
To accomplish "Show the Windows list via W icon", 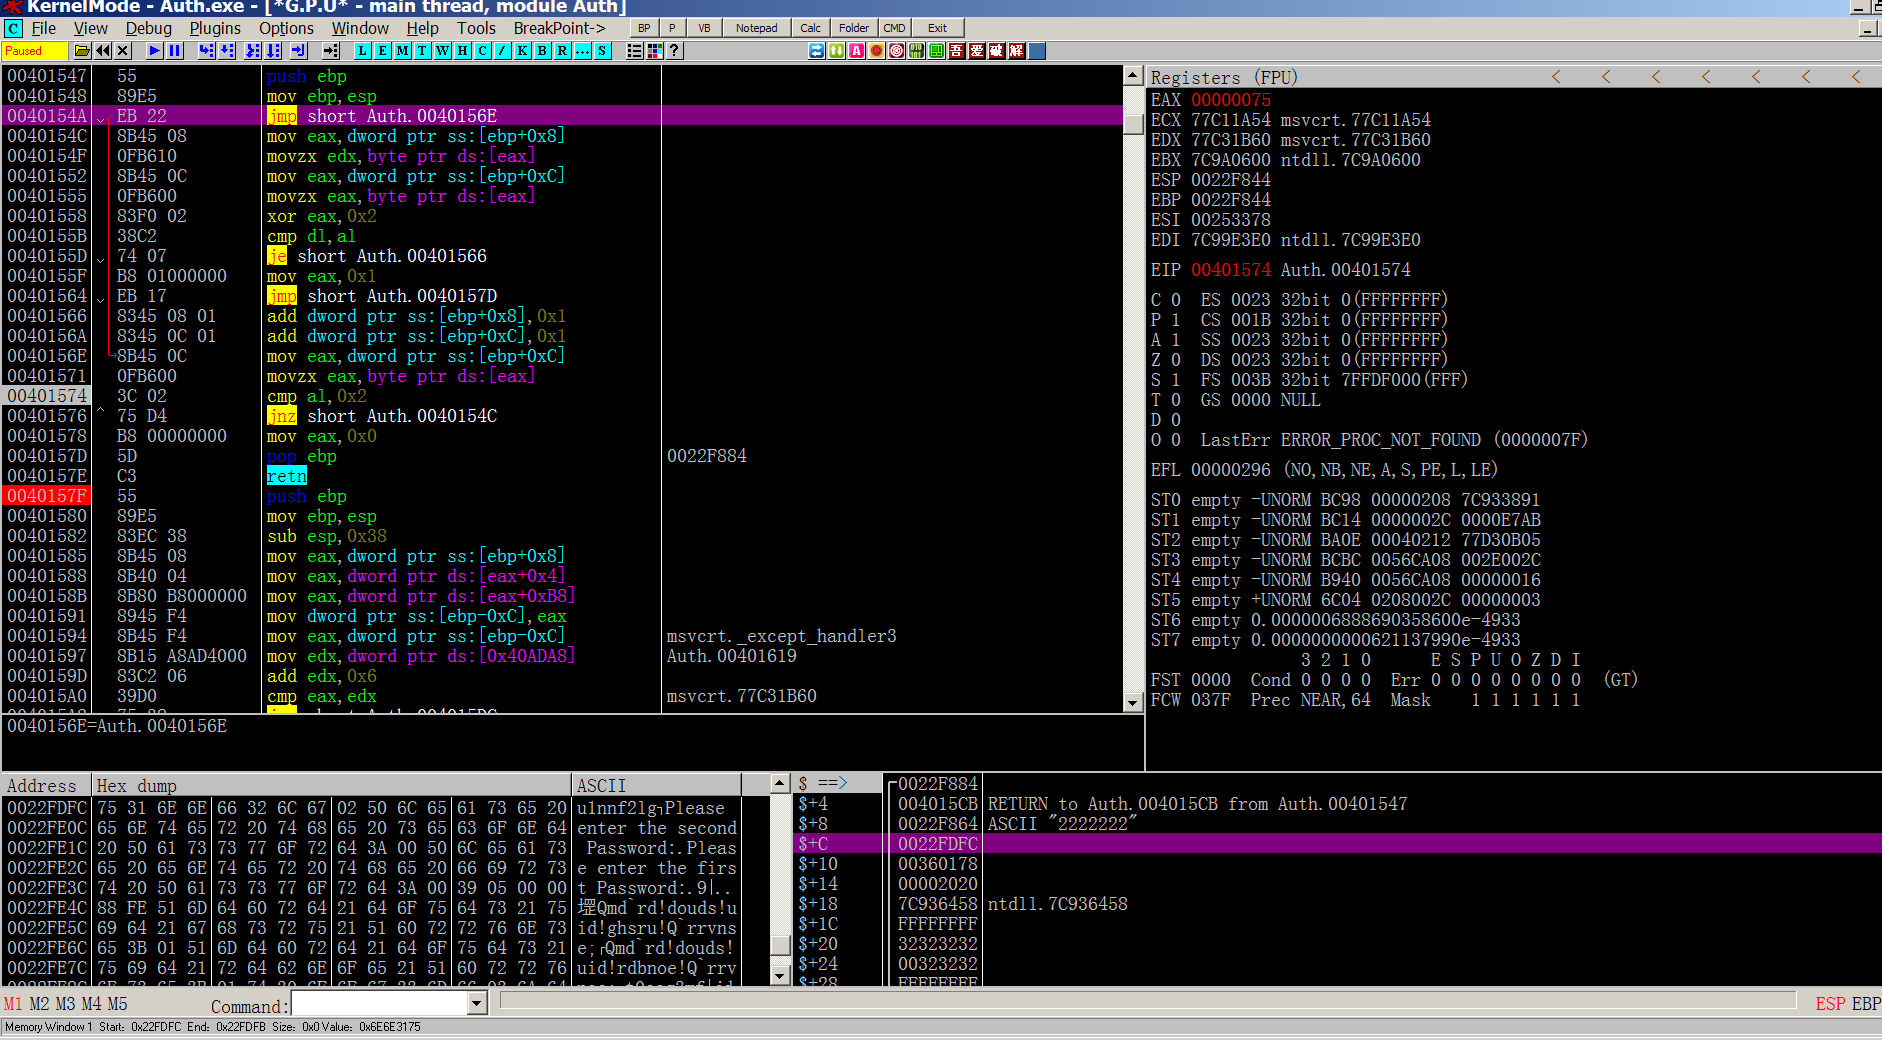I will [x=442, y=51].
